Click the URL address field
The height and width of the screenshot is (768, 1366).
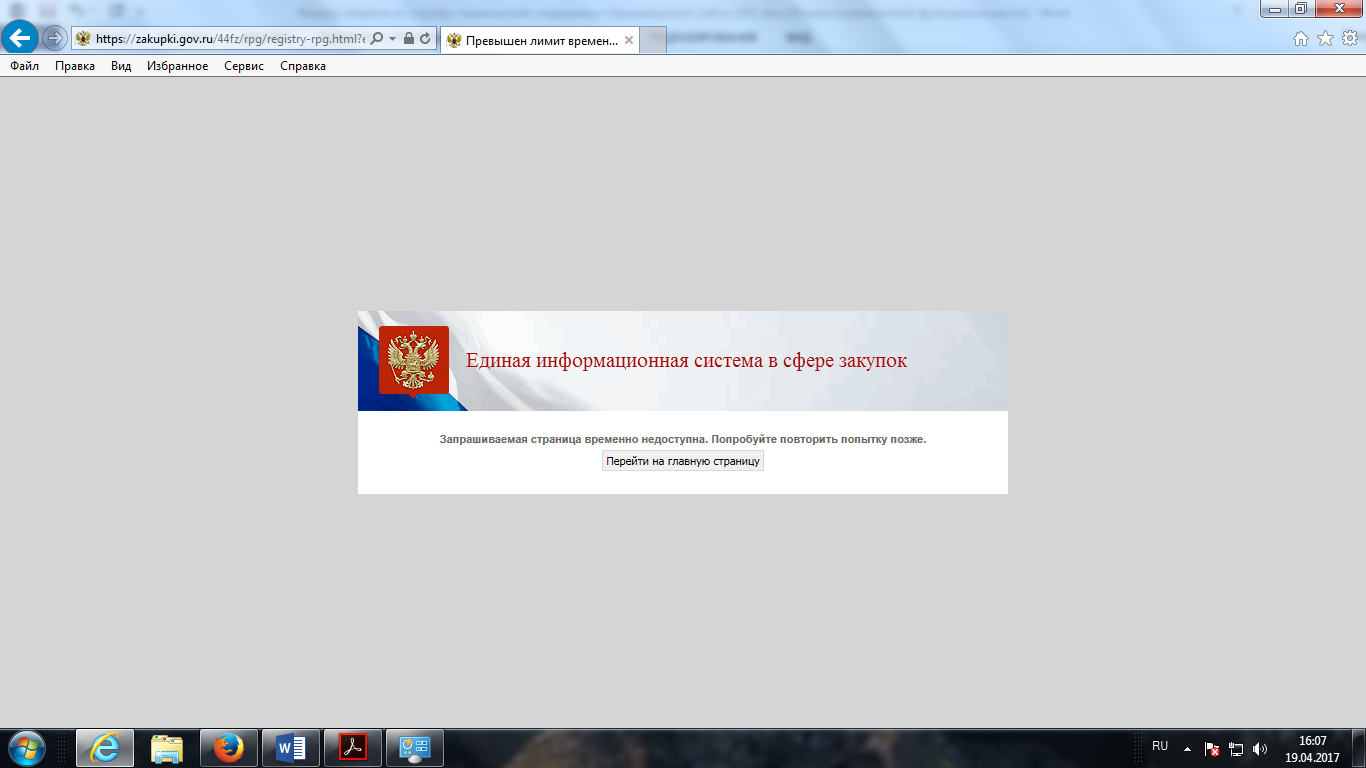[x=230, y=39]
